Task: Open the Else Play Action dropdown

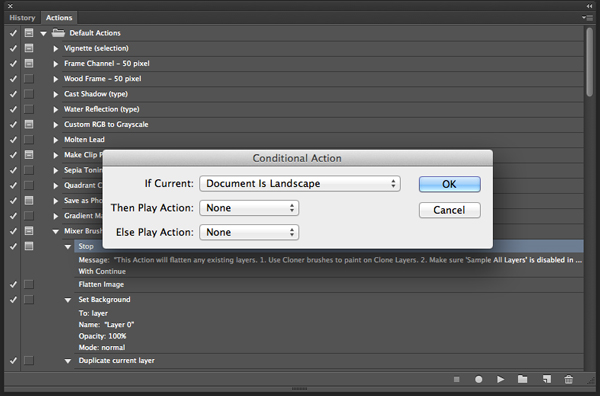Action: (x=249, y=232)
